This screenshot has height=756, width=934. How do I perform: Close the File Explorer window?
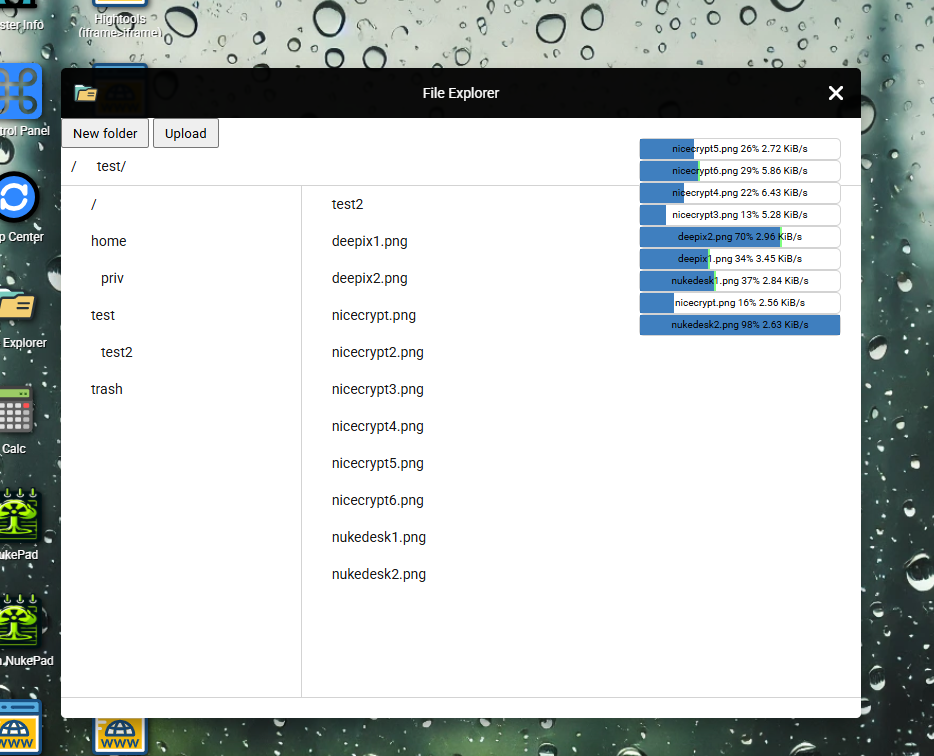835,93
